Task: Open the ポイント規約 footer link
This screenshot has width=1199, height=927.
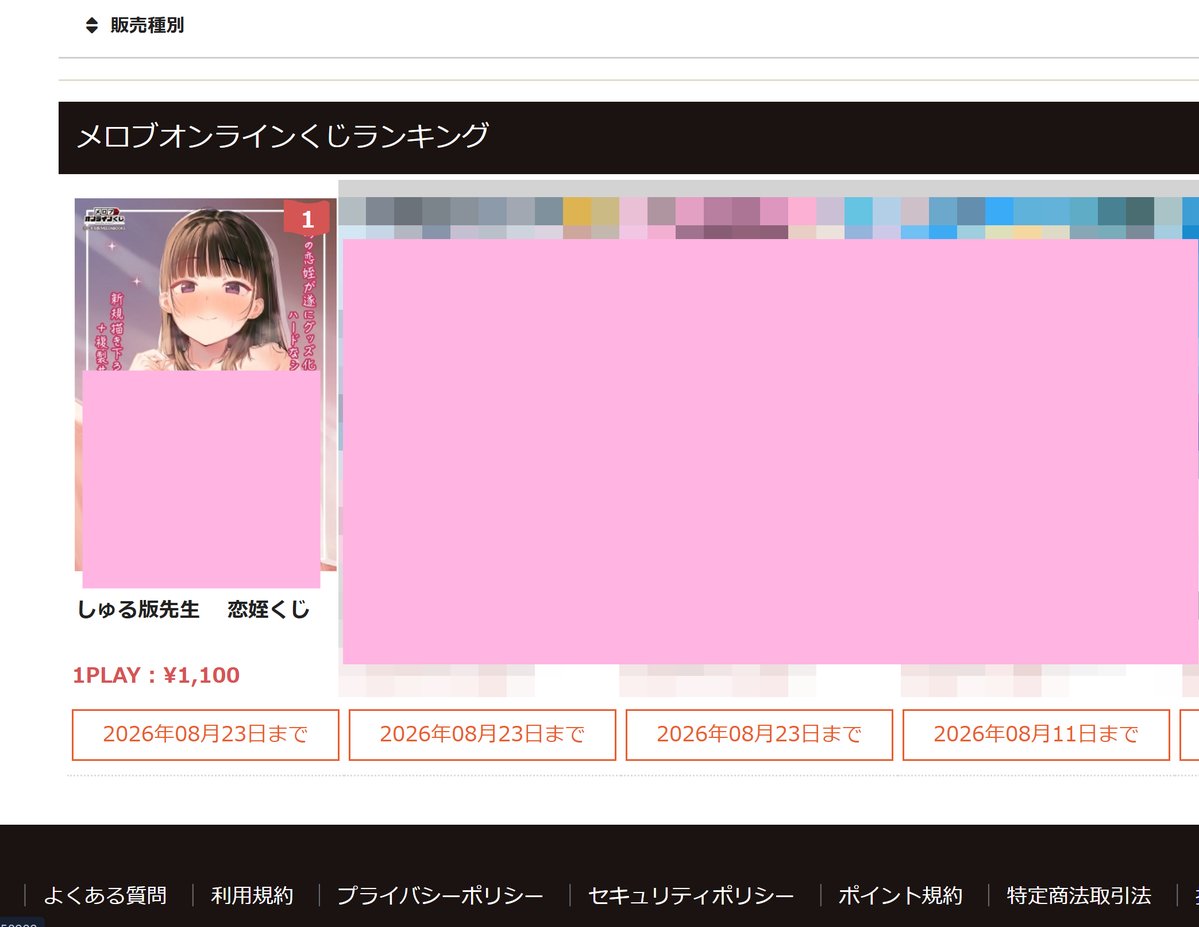Action: pyautogui.click(x=901, y=896)
